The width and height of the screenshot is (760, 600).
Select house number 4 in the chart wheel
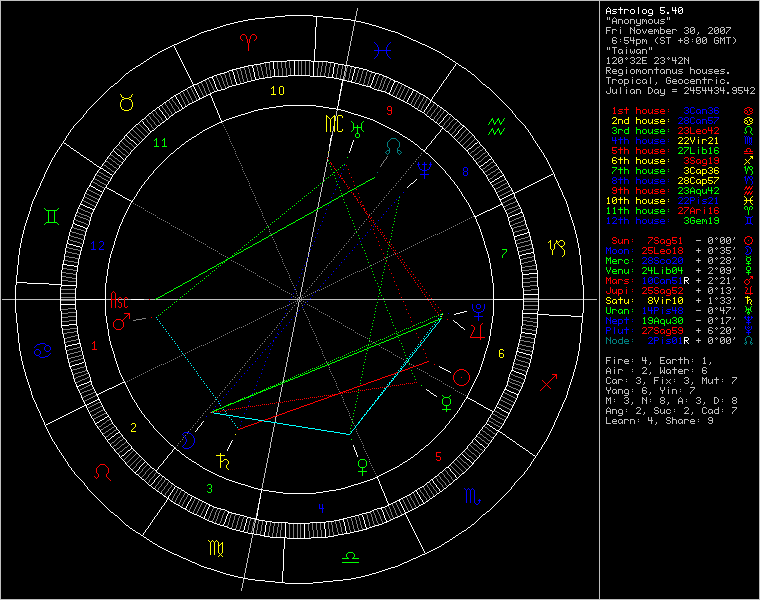321,508
